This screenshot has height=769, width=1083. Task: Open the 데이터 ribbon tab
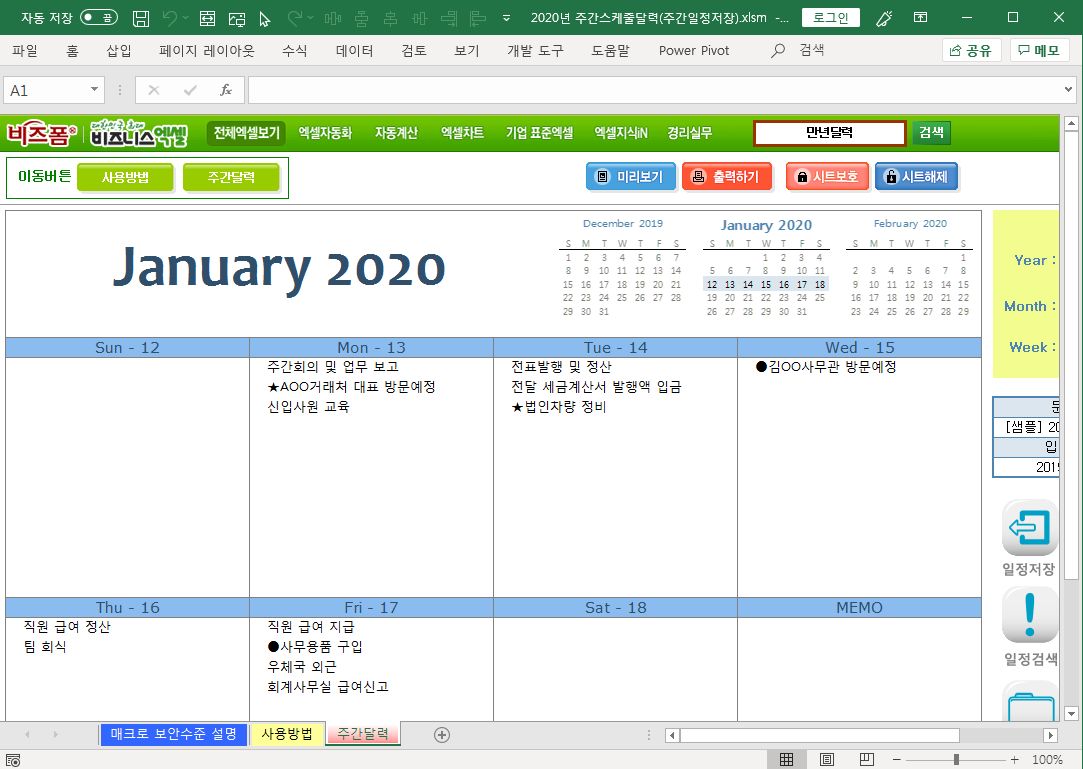(x=354, y=50)
